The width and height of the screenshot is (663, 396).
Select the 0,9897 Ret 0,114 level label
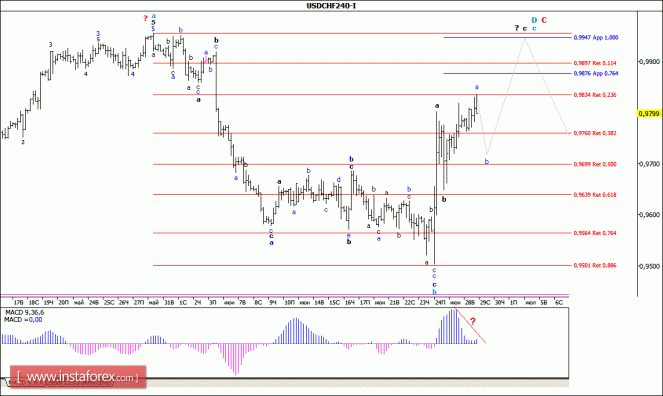(x=595, y=63)
